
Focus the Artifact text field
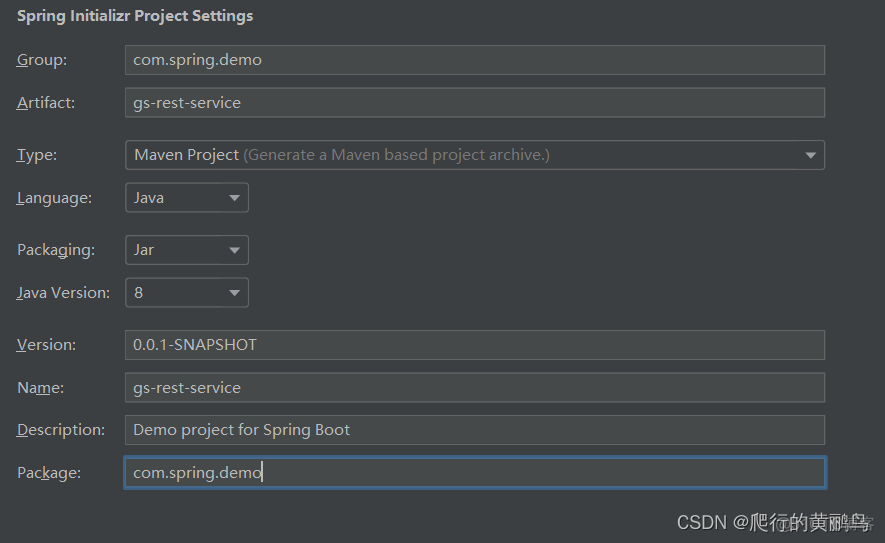pyautogui.click(x=474, y=102)
